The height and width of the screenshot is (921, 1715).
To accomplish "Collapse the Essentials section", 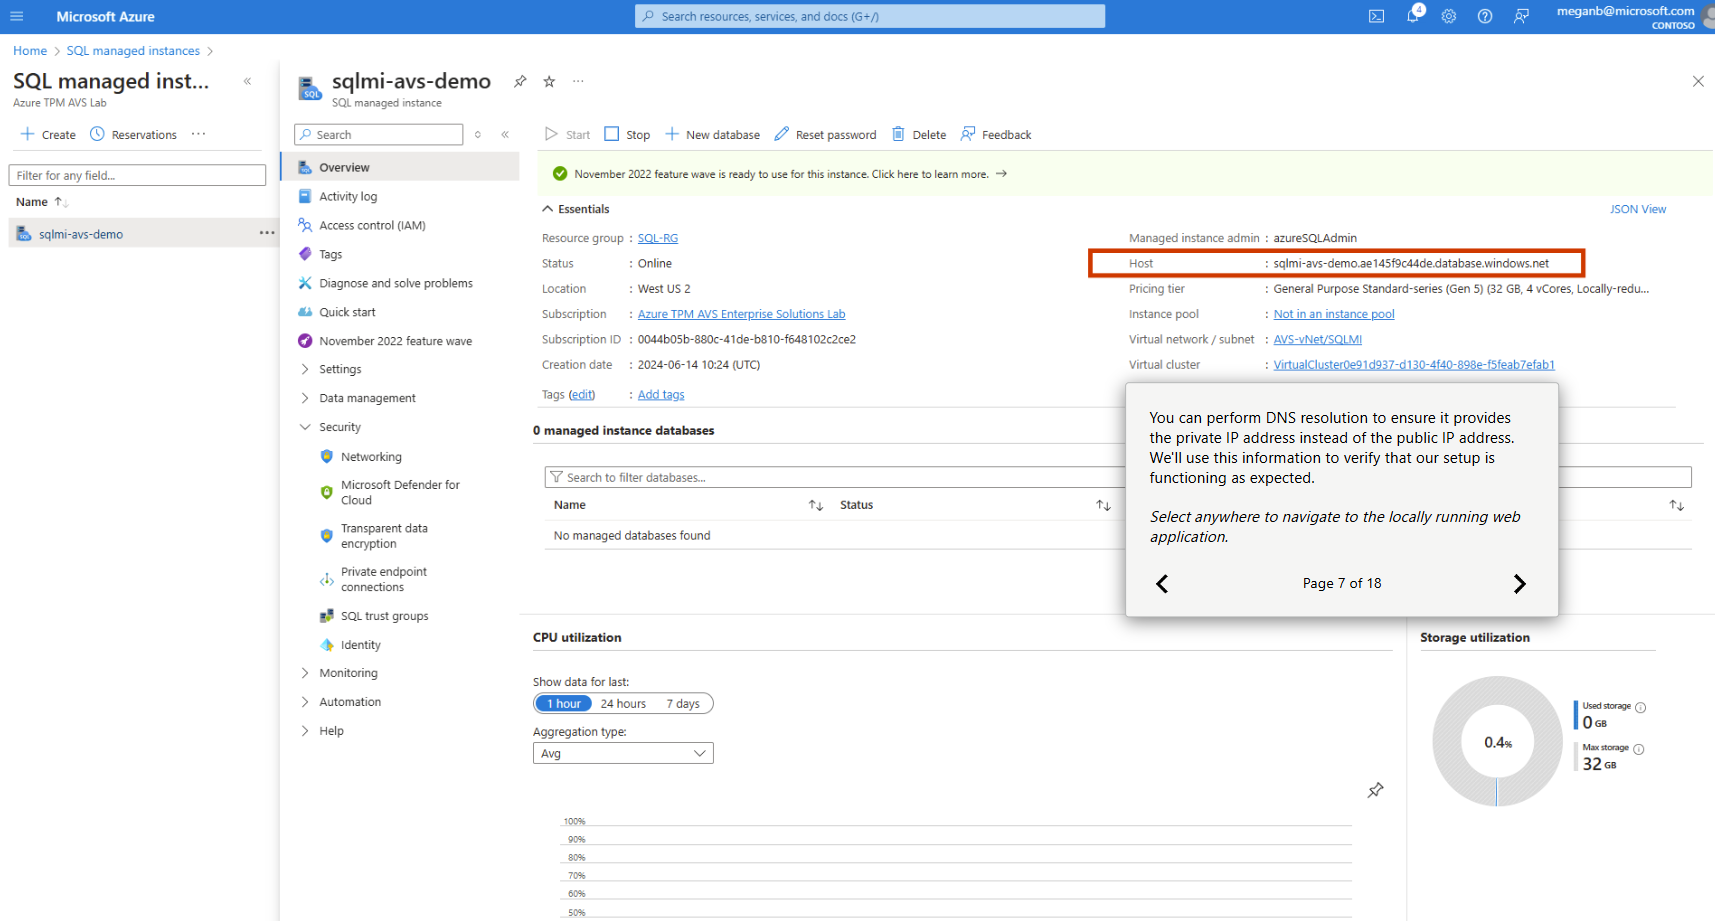I will click(576, 209).
